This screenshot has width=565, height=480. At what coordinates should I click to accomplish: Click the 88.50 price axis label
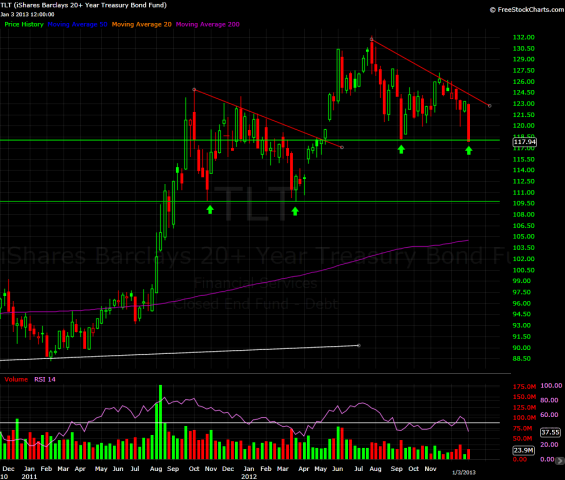coord(522,359)
